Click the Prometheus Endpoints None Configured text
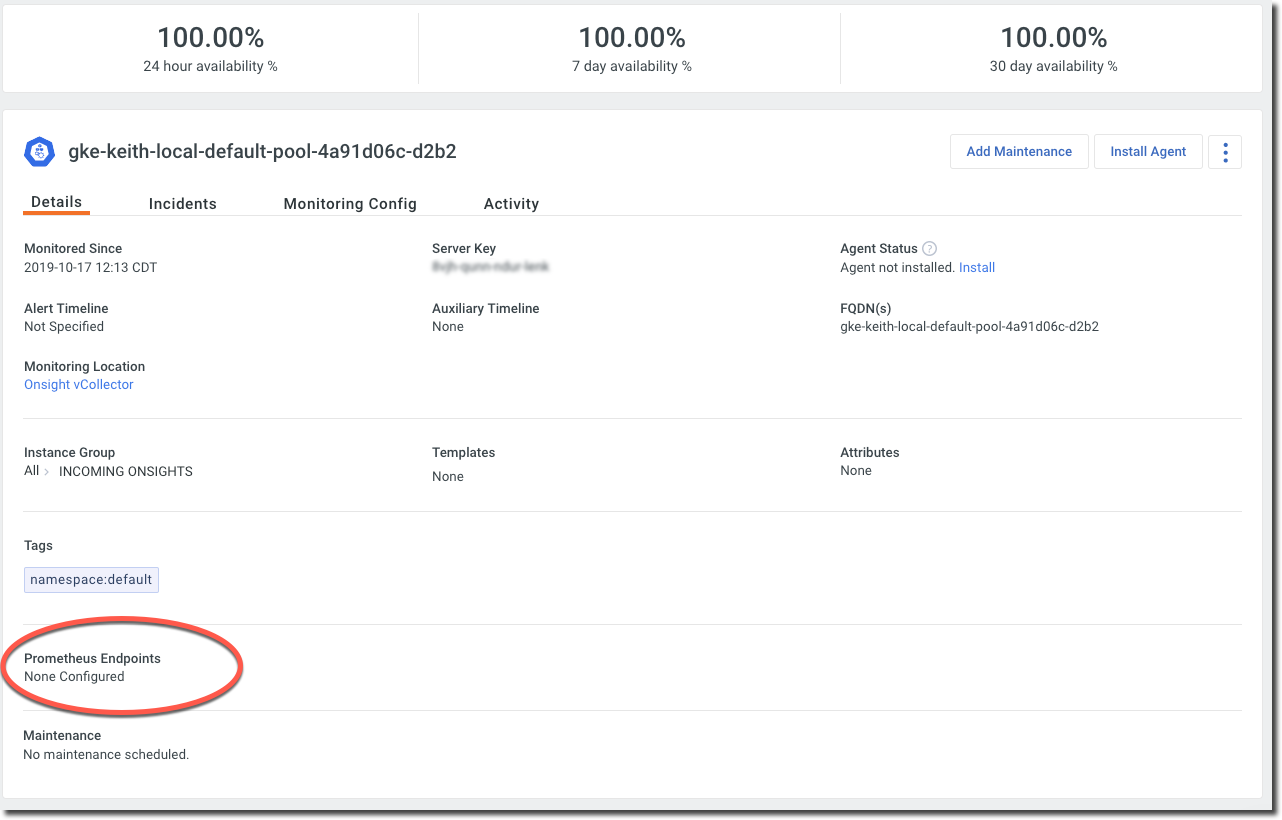 74,677
